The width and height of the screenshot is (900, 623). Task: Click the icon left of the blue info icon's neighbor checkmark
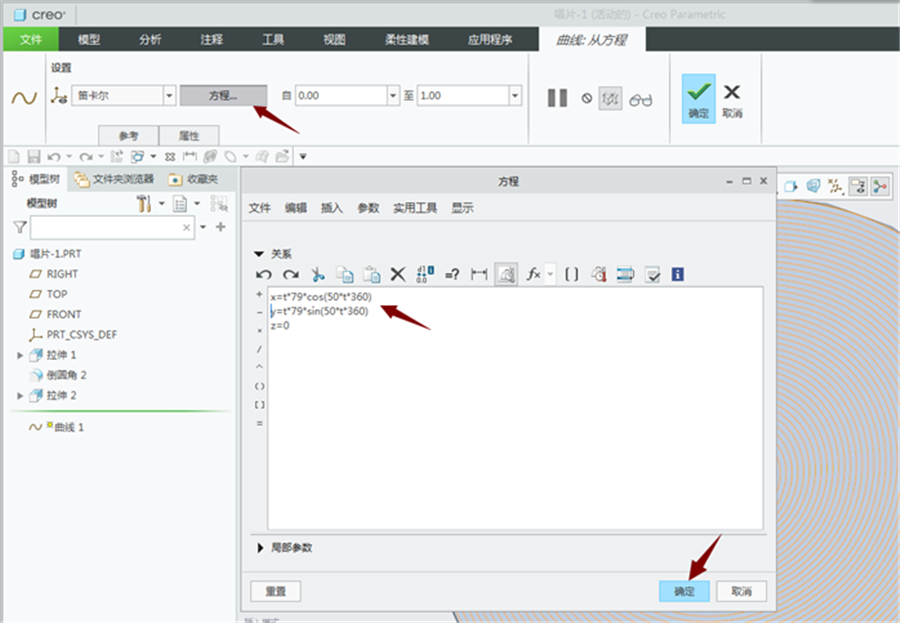click(625, 274)
